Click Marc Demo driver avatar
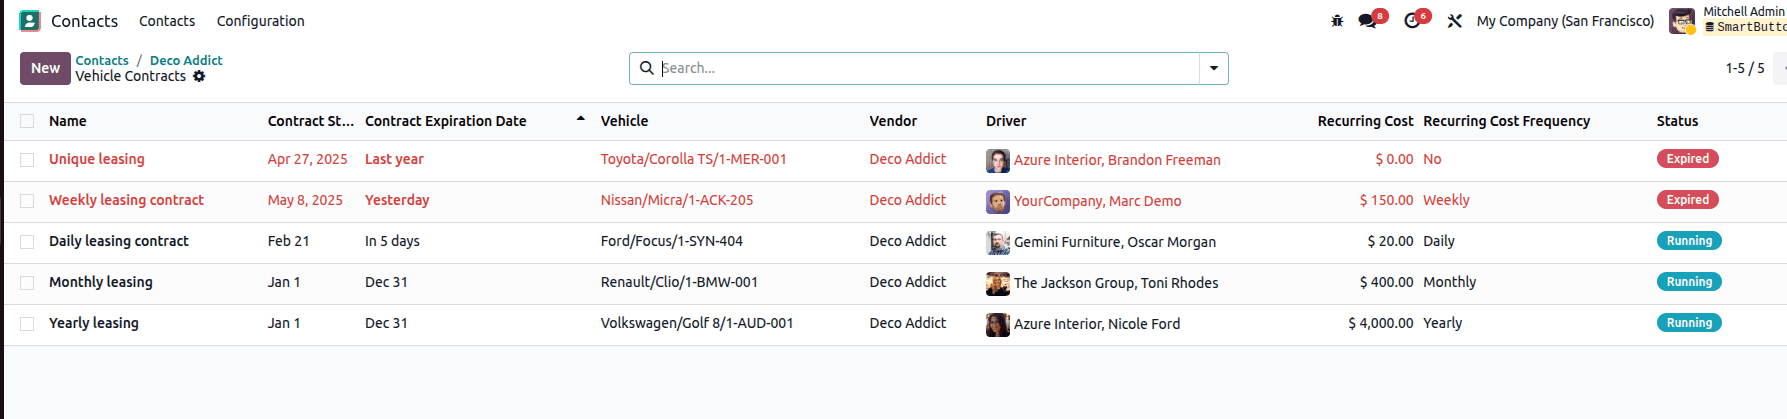Image resolution: width=1787 pixels, height=419 pixels. [998, 201]
